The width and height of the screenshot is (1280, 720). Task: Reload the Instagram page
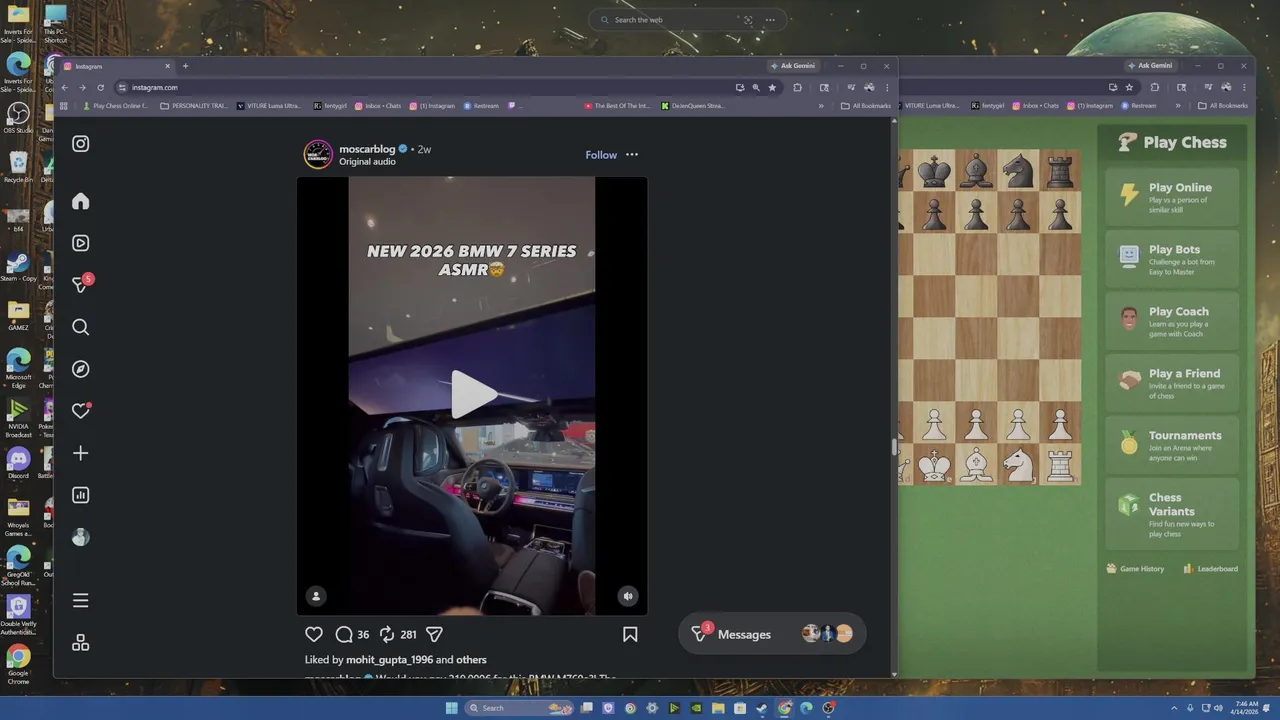coord(100,87)
